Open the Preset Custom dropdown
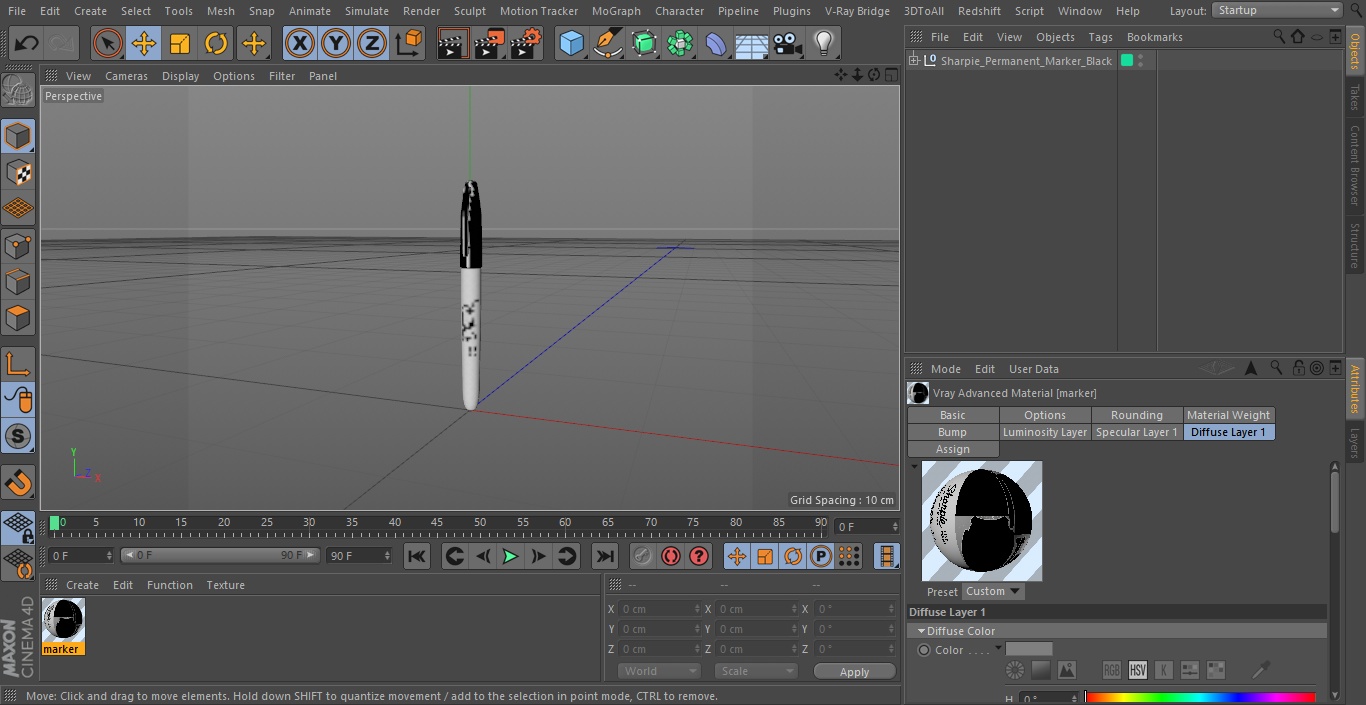The height and width of the screenshot is (705, 1366). pos(993,591)
